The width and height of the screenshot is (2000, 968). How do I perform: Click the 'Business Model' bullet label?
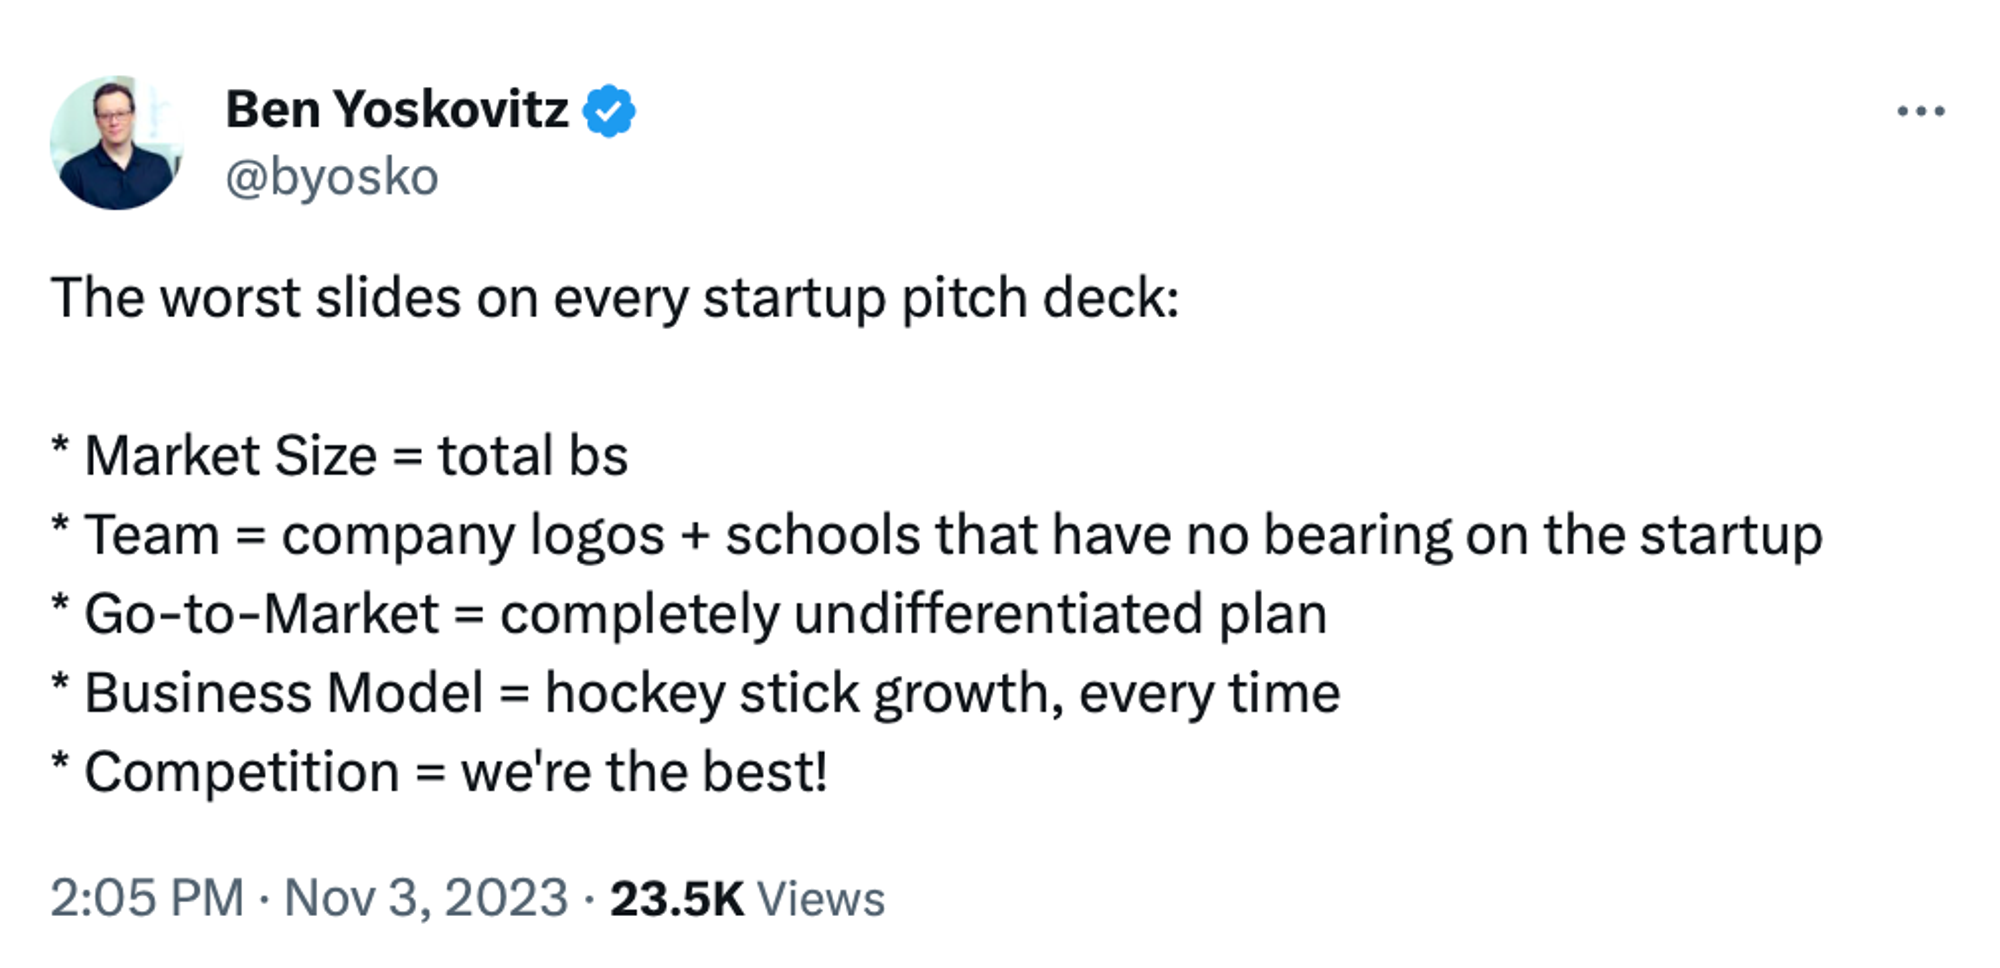pos(284,693)
